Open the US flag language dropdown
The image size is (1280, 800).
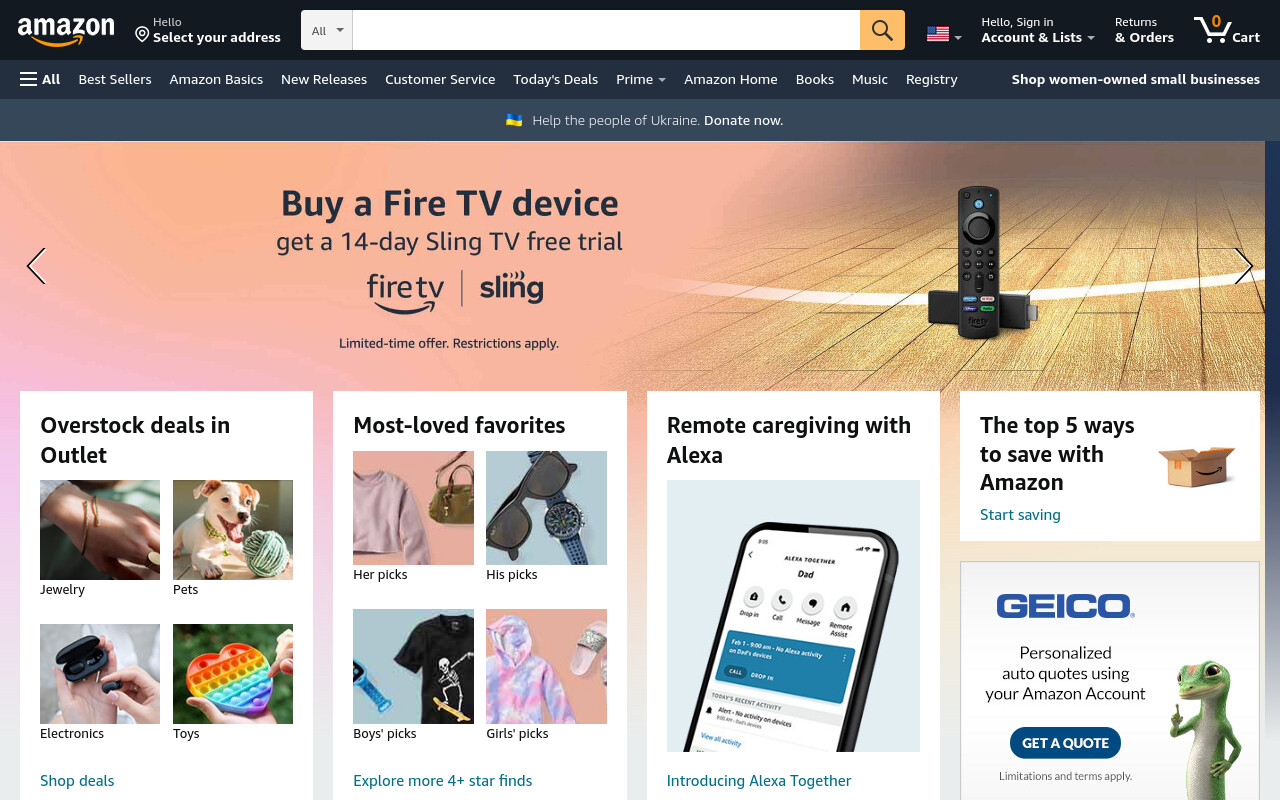coord(944,35)
